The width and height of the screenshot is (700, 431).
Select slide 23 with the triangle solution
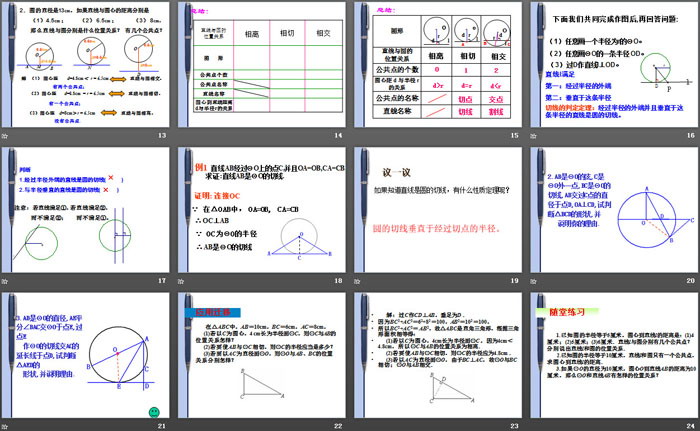point(438,356)
